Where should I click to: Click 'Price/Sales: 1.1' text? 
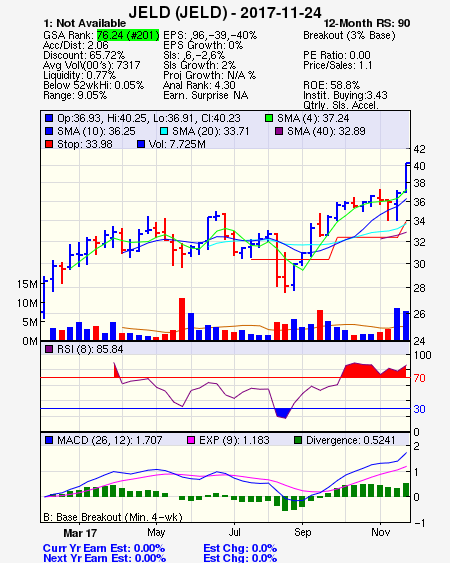(x=338, y=65)
